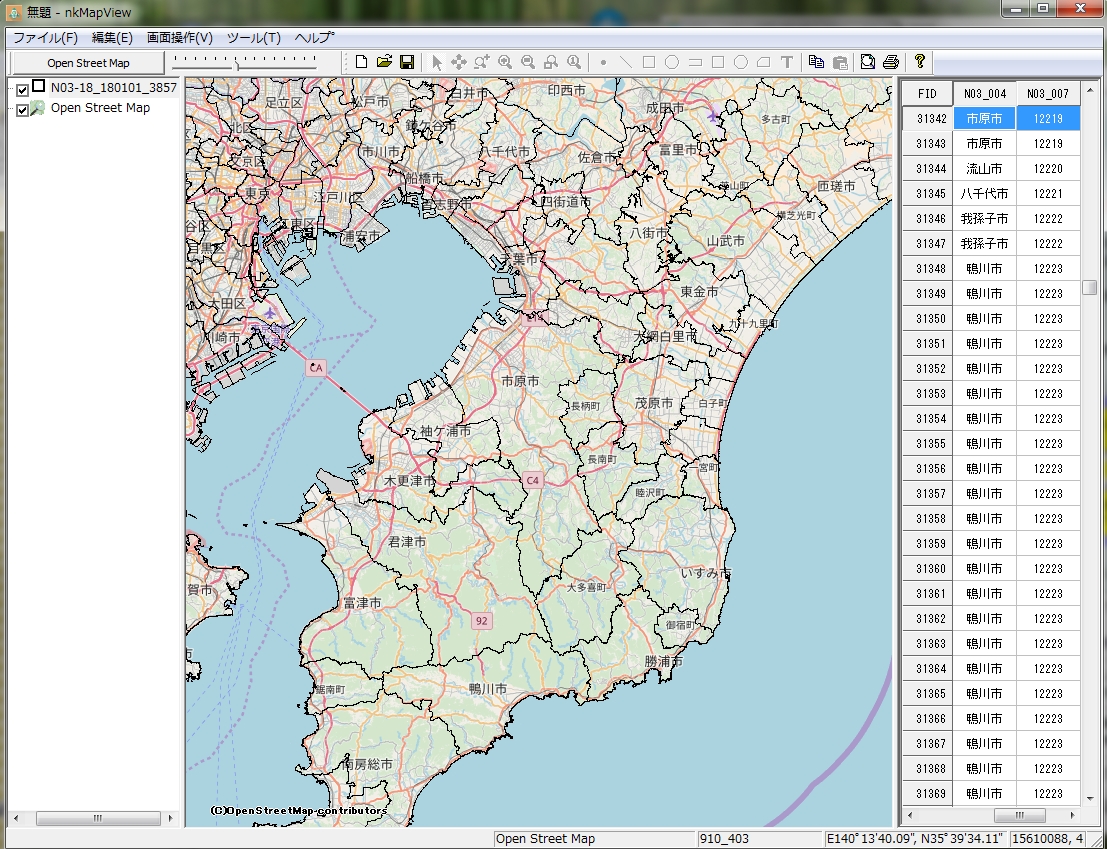Uncheck the N03-18_180101_3857 layer checkbox

[x=22, y=90]
